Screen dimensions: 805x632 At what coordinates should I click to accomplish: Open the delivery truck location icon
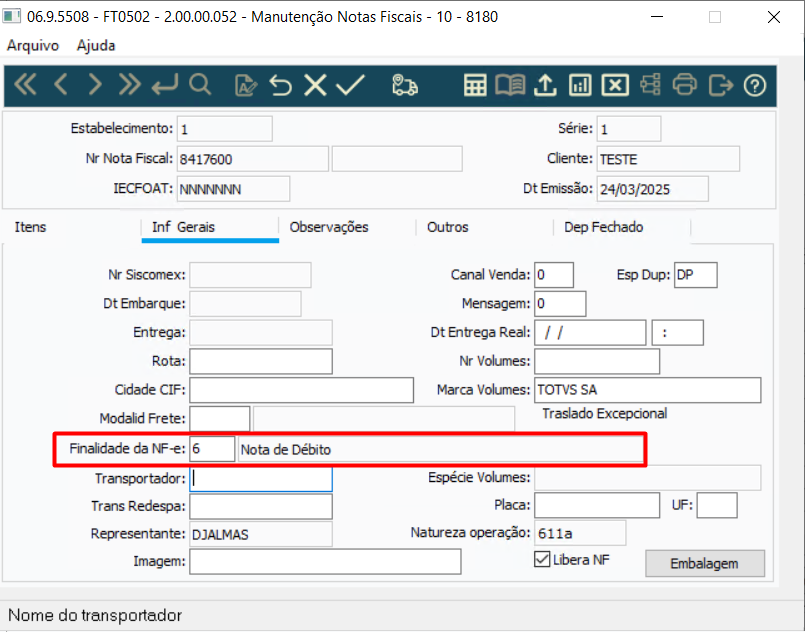pyautogui.click(x=405, y=85)
